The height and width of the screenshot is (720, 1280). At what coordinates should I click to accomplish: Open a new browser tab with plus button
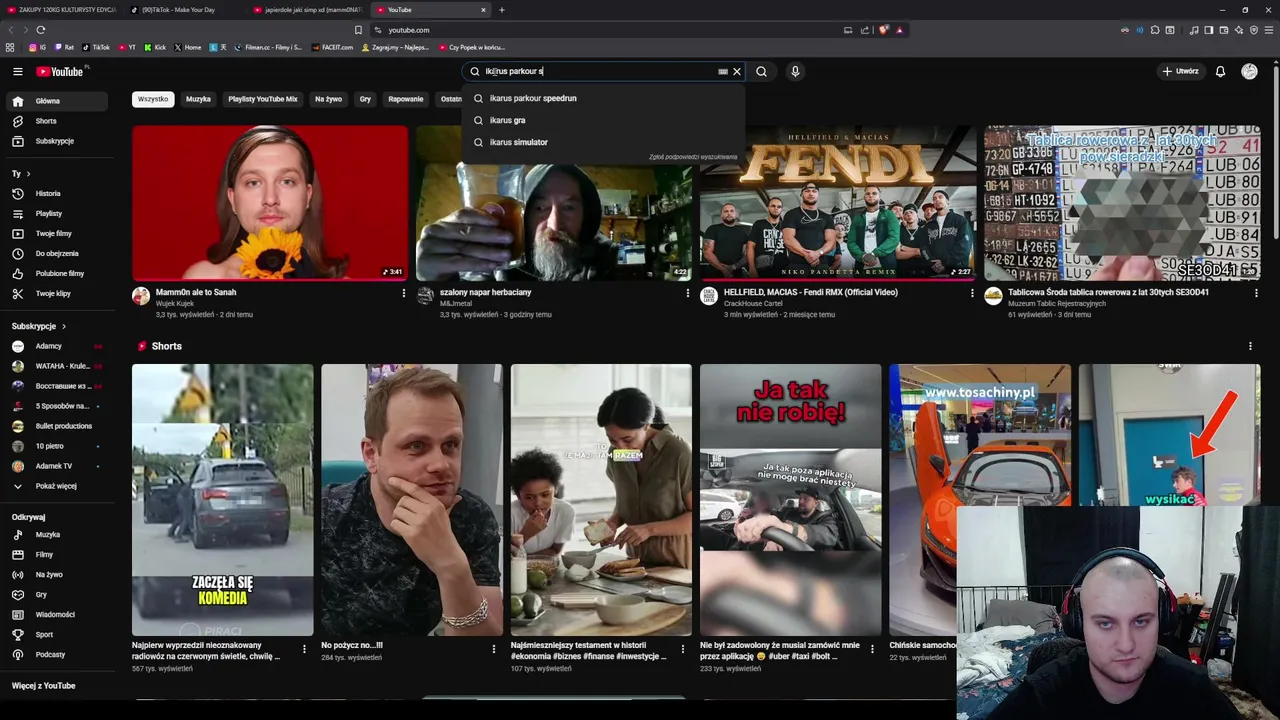click(502, 10)
